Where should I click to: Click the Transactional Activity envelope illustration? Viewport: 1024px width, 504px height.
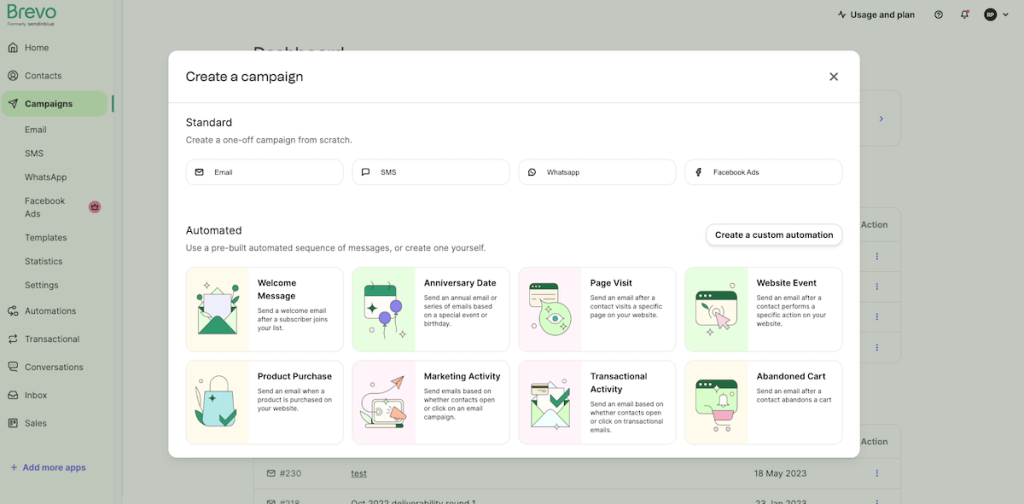(550, 402)
